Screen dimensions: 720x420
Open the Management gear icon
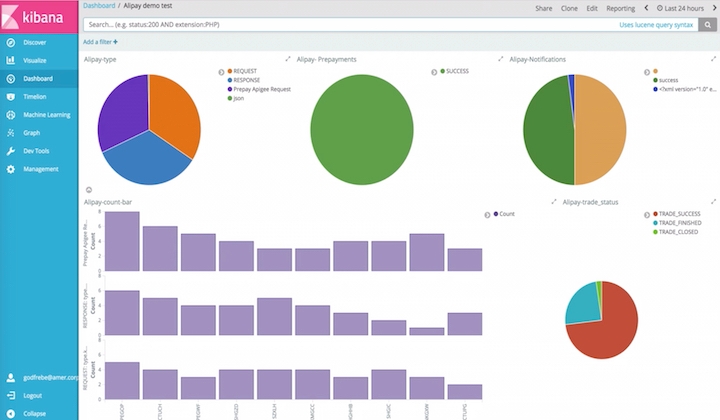11,169
